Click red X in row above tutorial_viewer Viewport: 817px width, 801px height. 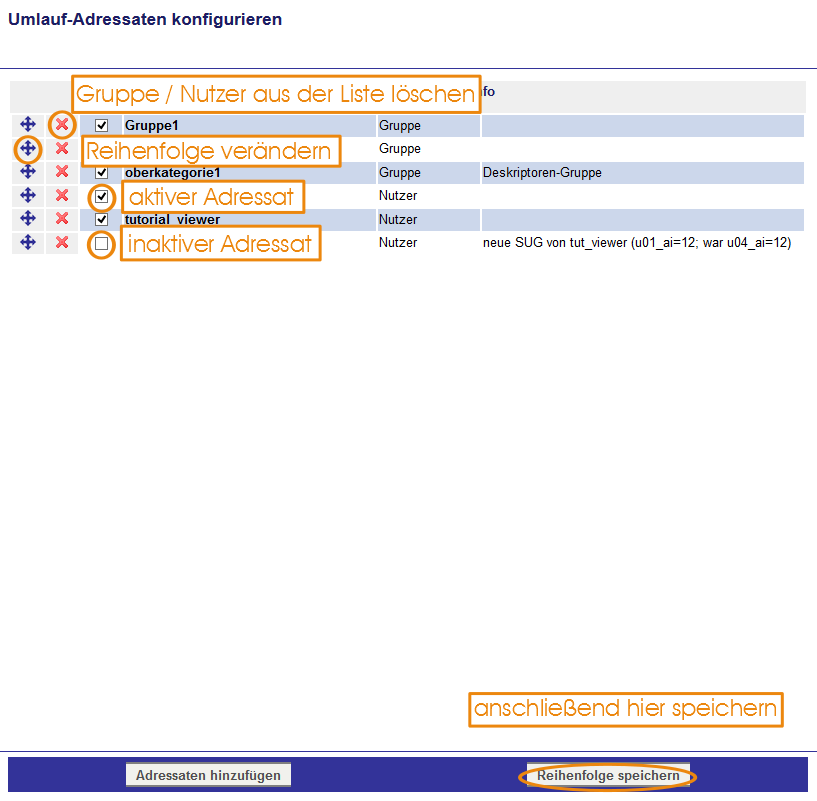(62, 195)
